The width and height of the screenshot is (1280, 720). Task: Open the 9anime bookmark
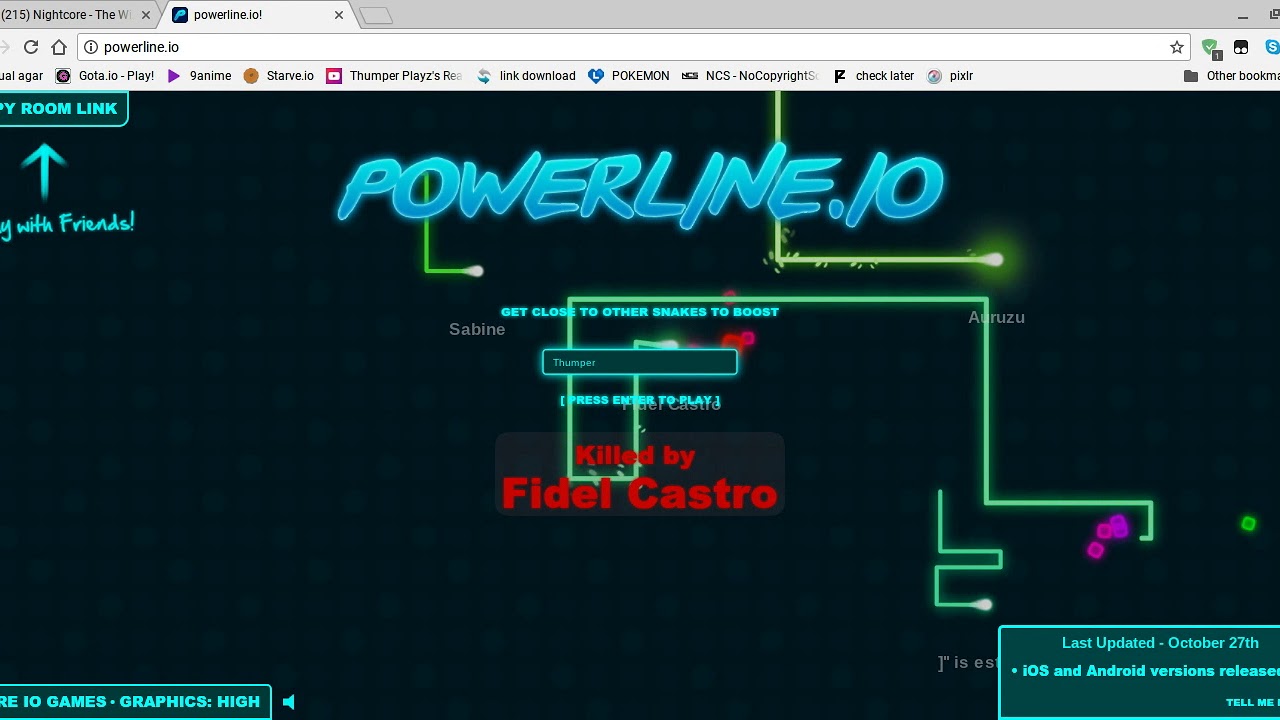click(199, 76)
